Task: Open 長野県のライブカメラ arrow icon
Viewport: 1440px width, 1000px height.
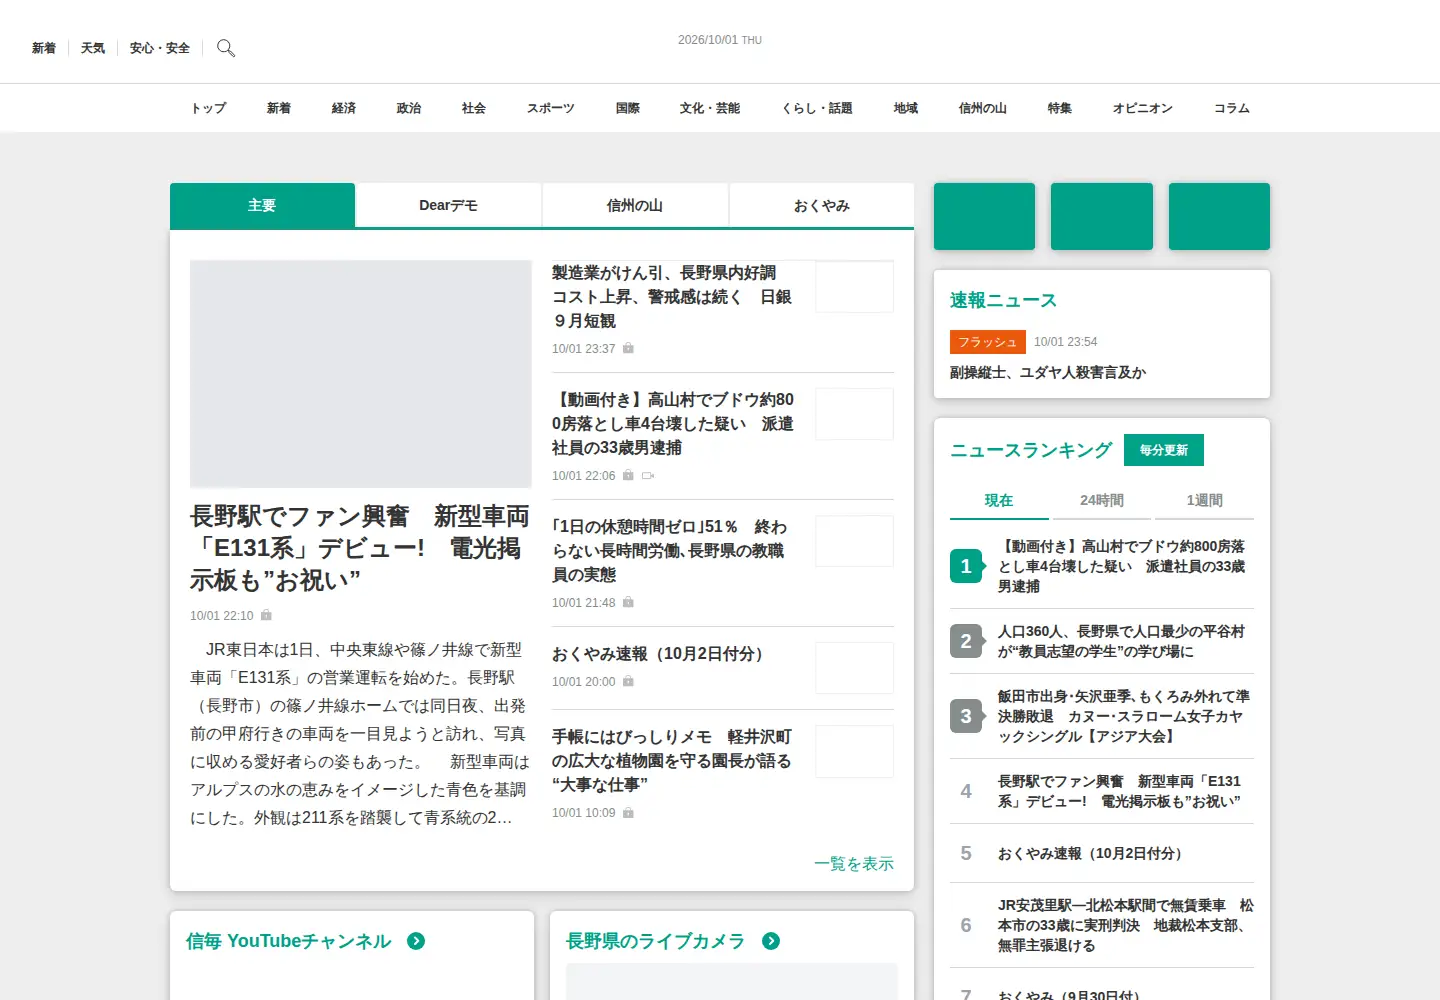Action: point(771,941)
